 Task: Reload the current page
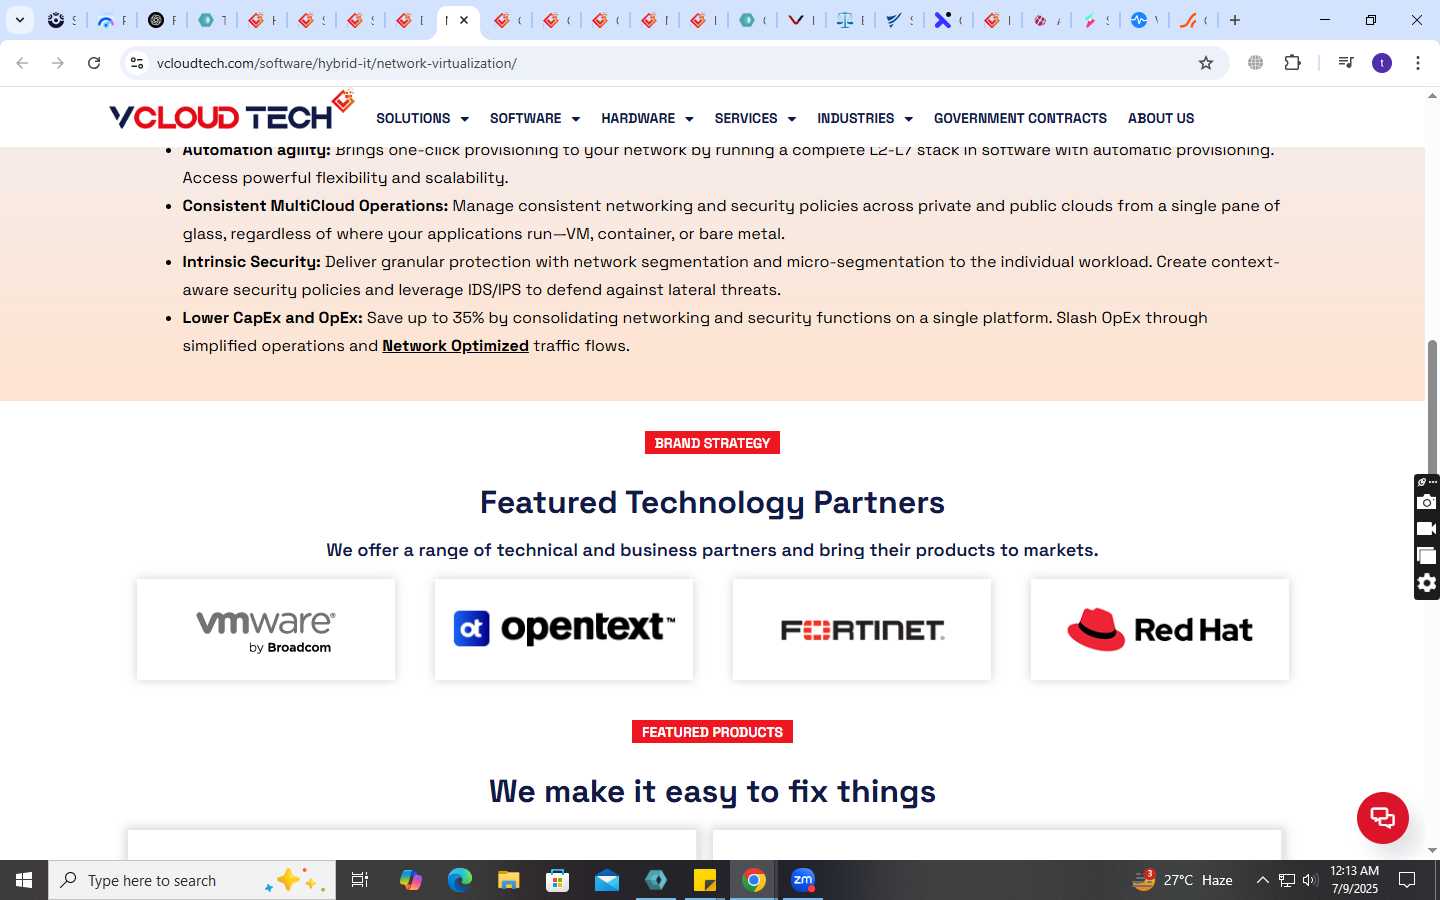click(x=94, y=63)
